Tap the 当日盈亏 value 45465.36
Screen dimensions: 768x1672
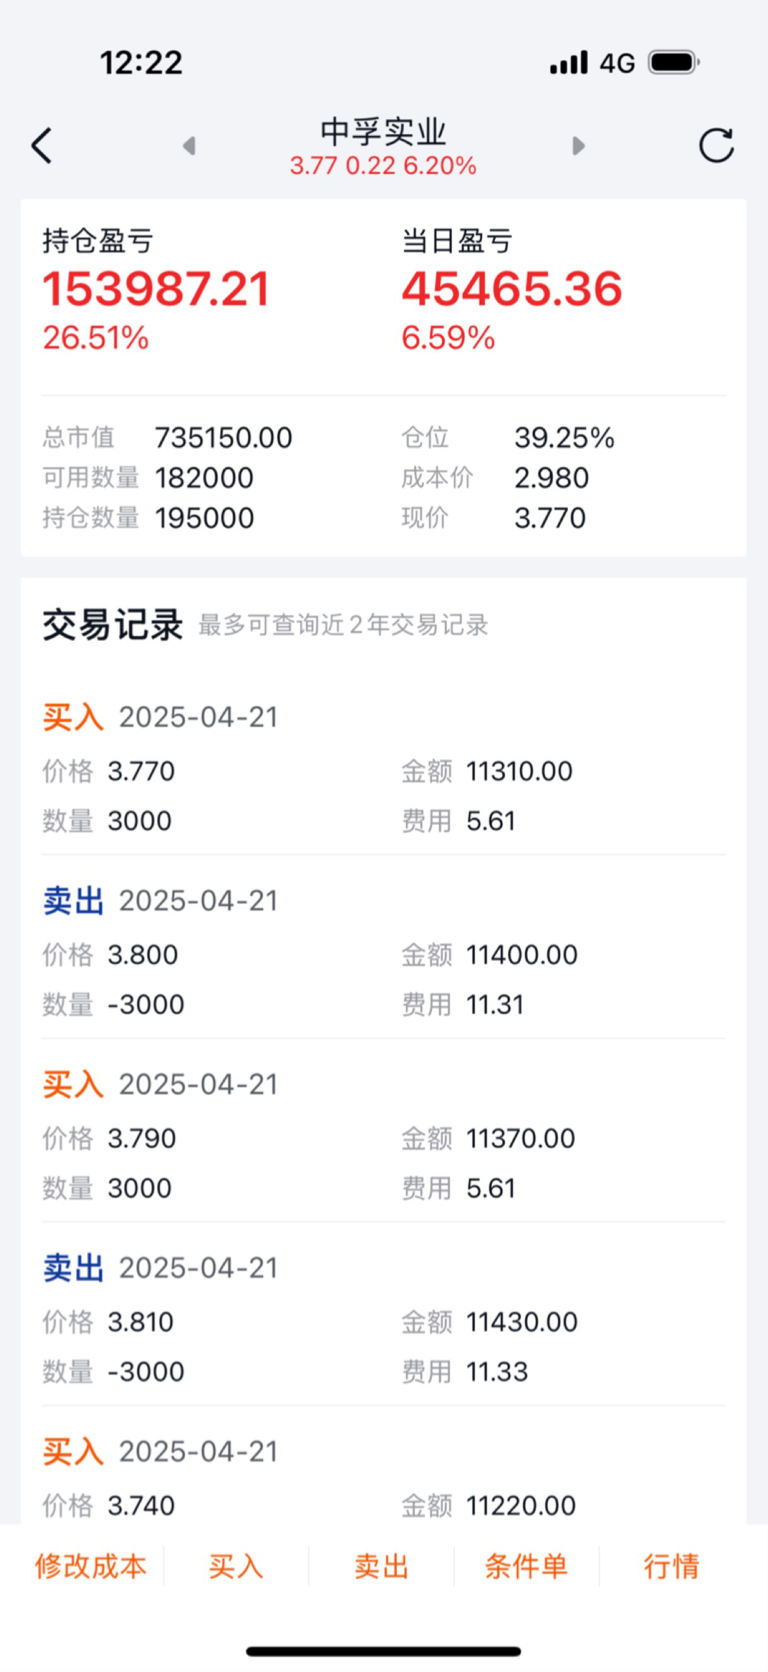512,289
